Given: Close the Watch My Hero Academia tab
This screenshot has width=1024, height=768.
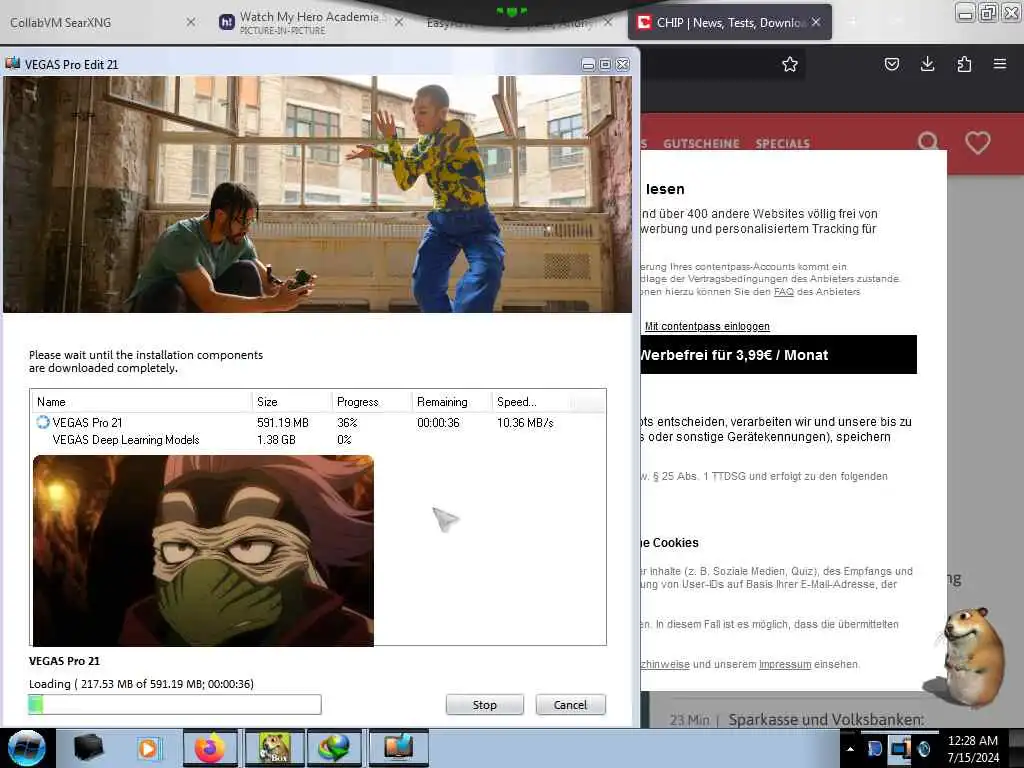Looking at the screenshot, I should 399,22.
